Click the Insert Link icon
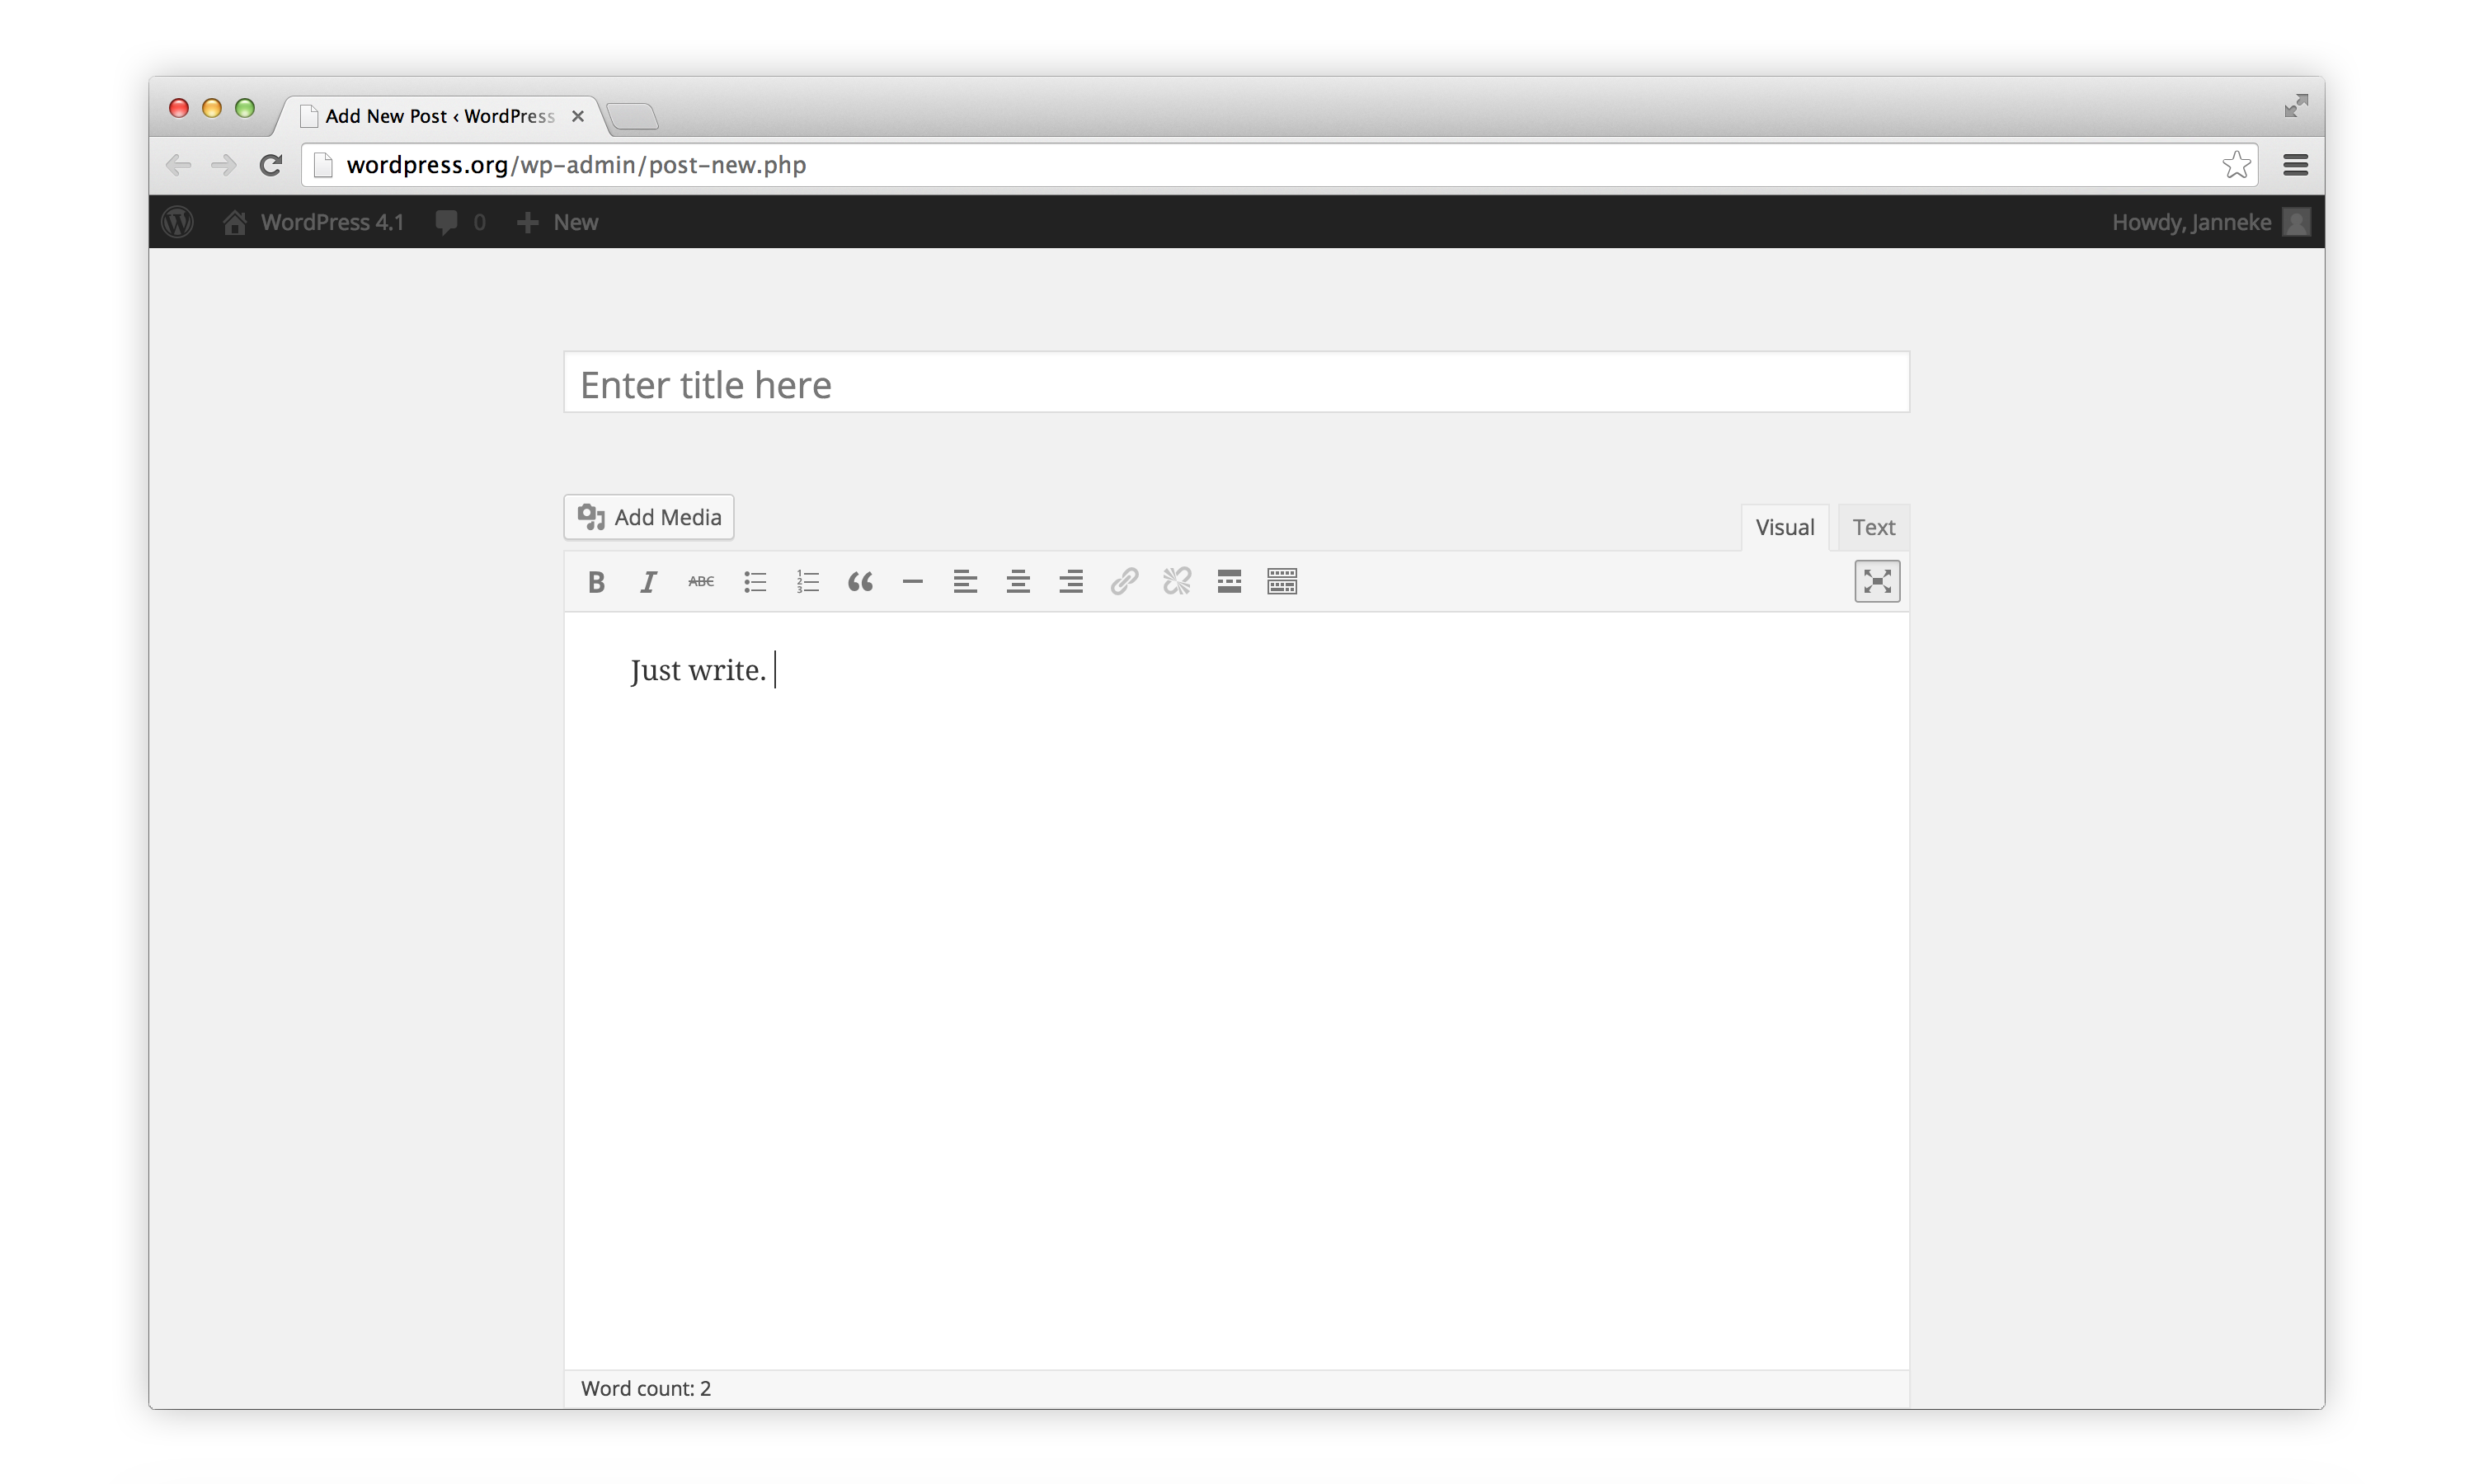Image resolution: width=2474 pixels, height=1484 pixels. 1122,581
